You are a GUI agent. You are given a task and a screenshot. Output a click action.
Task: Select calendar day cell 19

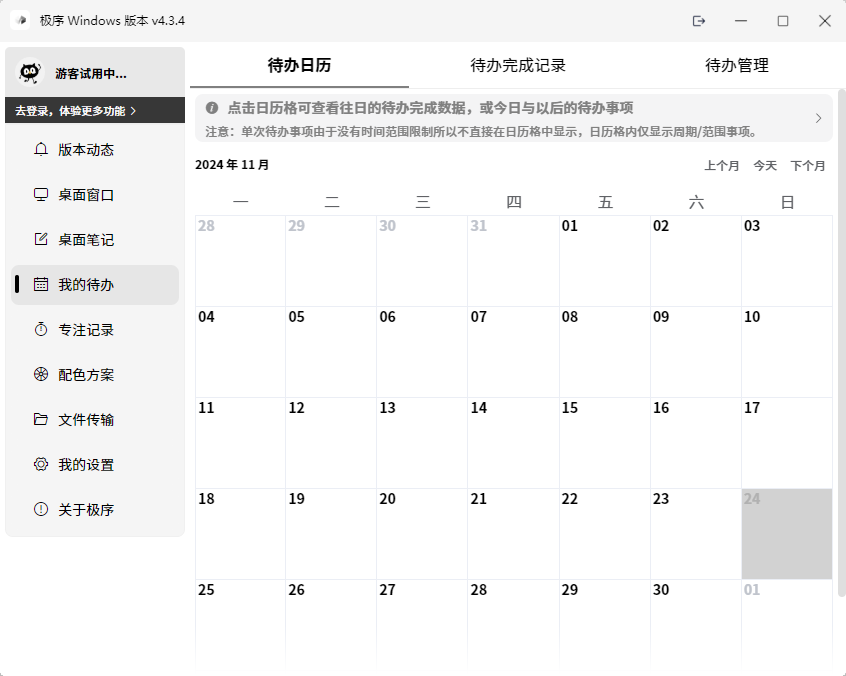tap(331, 534)
